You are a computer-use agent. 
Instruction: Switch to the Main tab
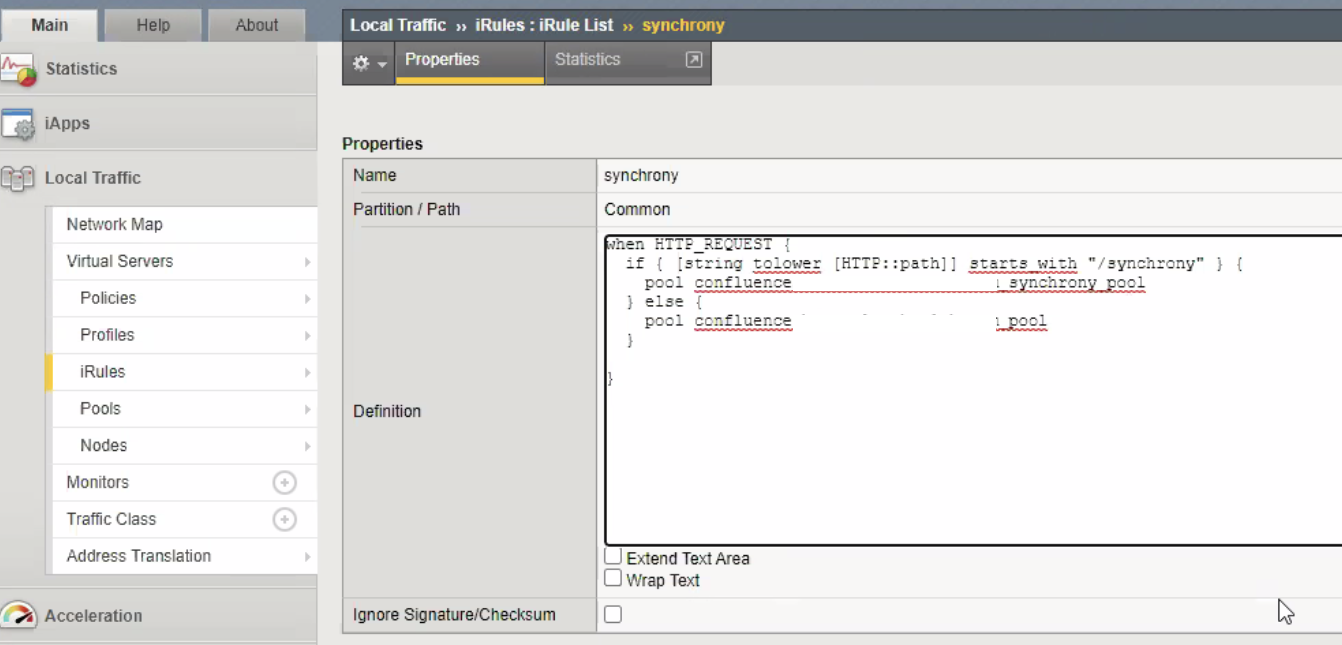(x=49, y=25)
